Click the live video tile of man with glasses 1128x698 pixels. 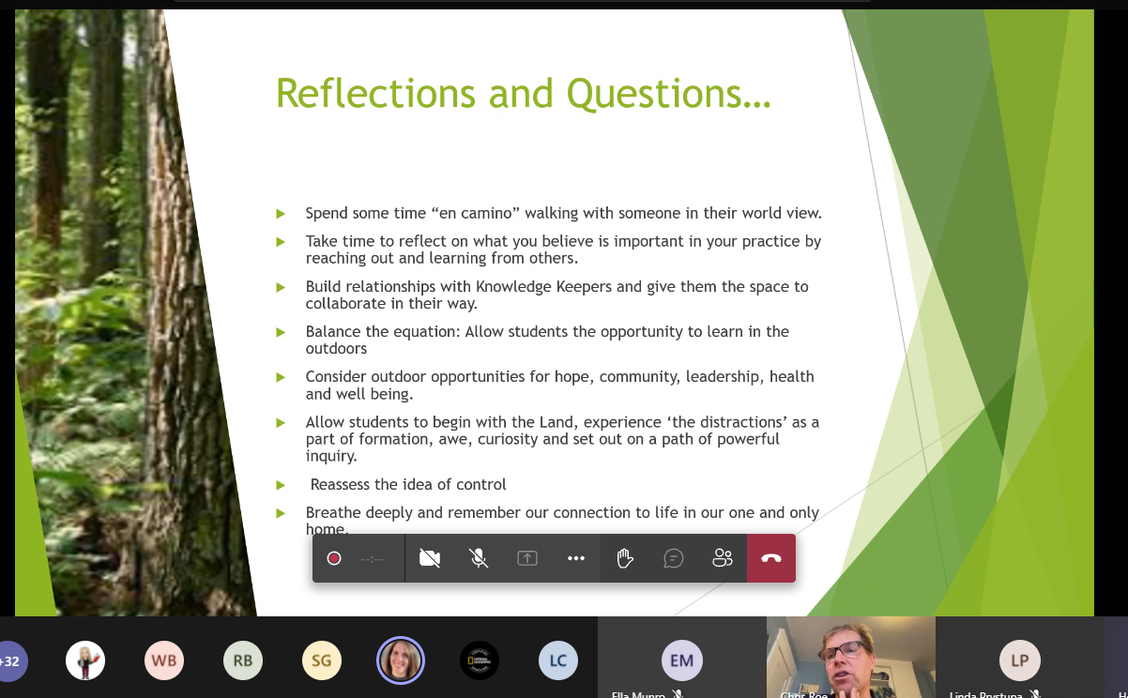[x=851, y=658]
